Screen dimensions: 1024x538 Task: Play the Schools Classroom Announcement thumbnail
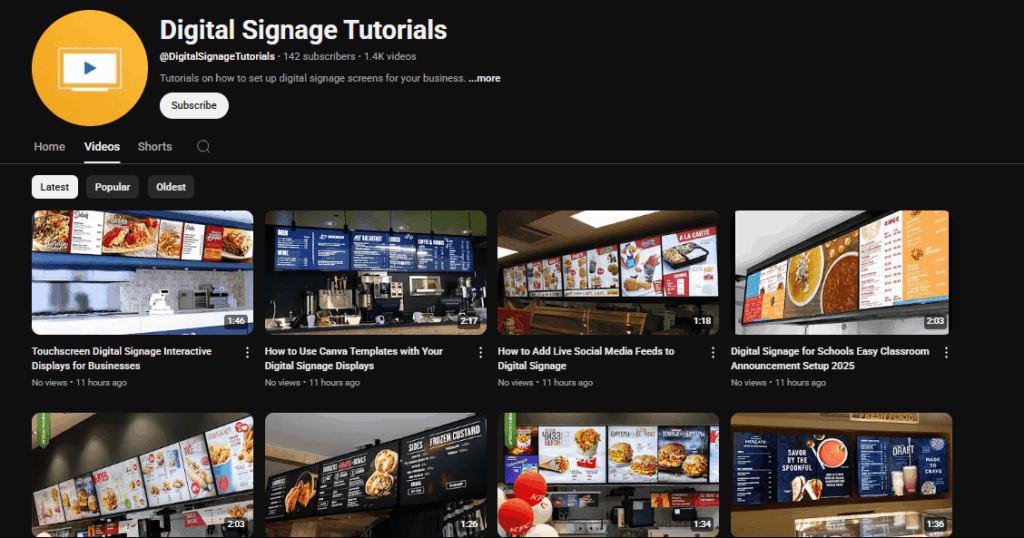pos(841,272)
